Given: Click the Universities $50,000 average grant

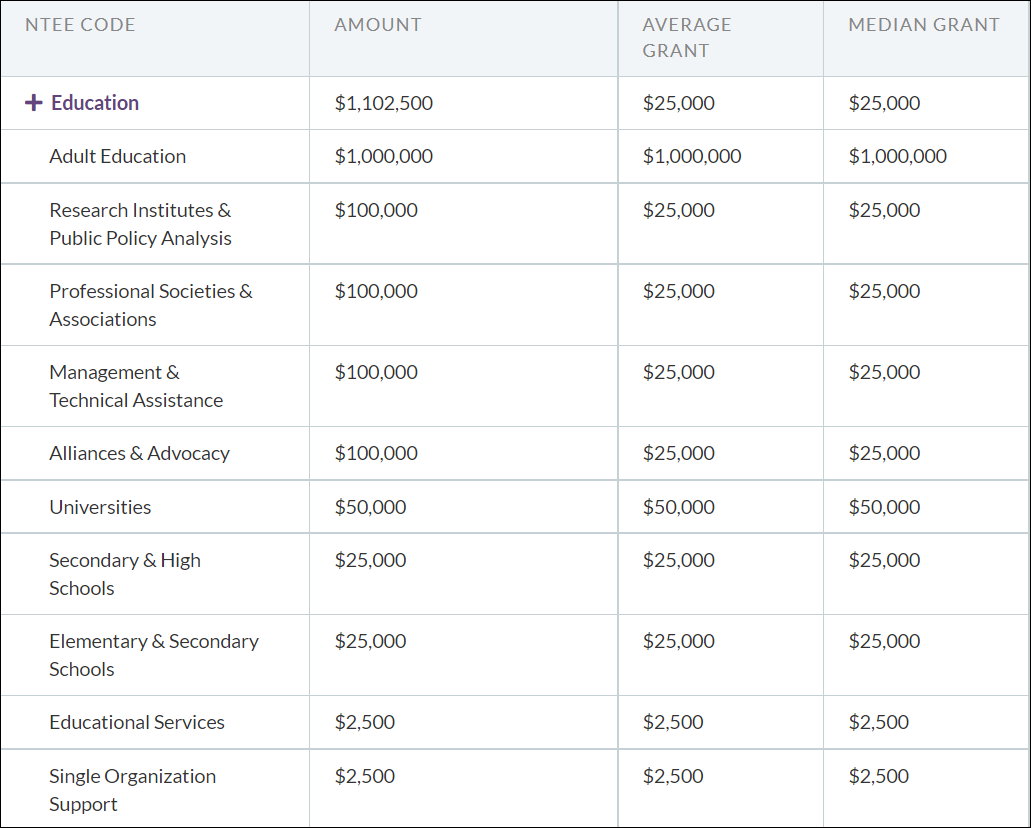Looking at the screenshot, I should (x=679, y=507).
